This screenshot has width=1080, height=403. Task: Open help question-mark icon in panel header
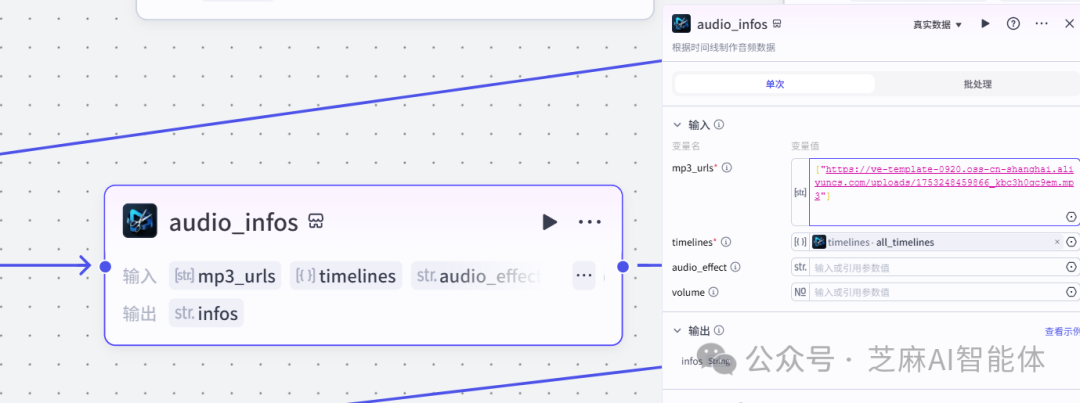[1013, 23]
